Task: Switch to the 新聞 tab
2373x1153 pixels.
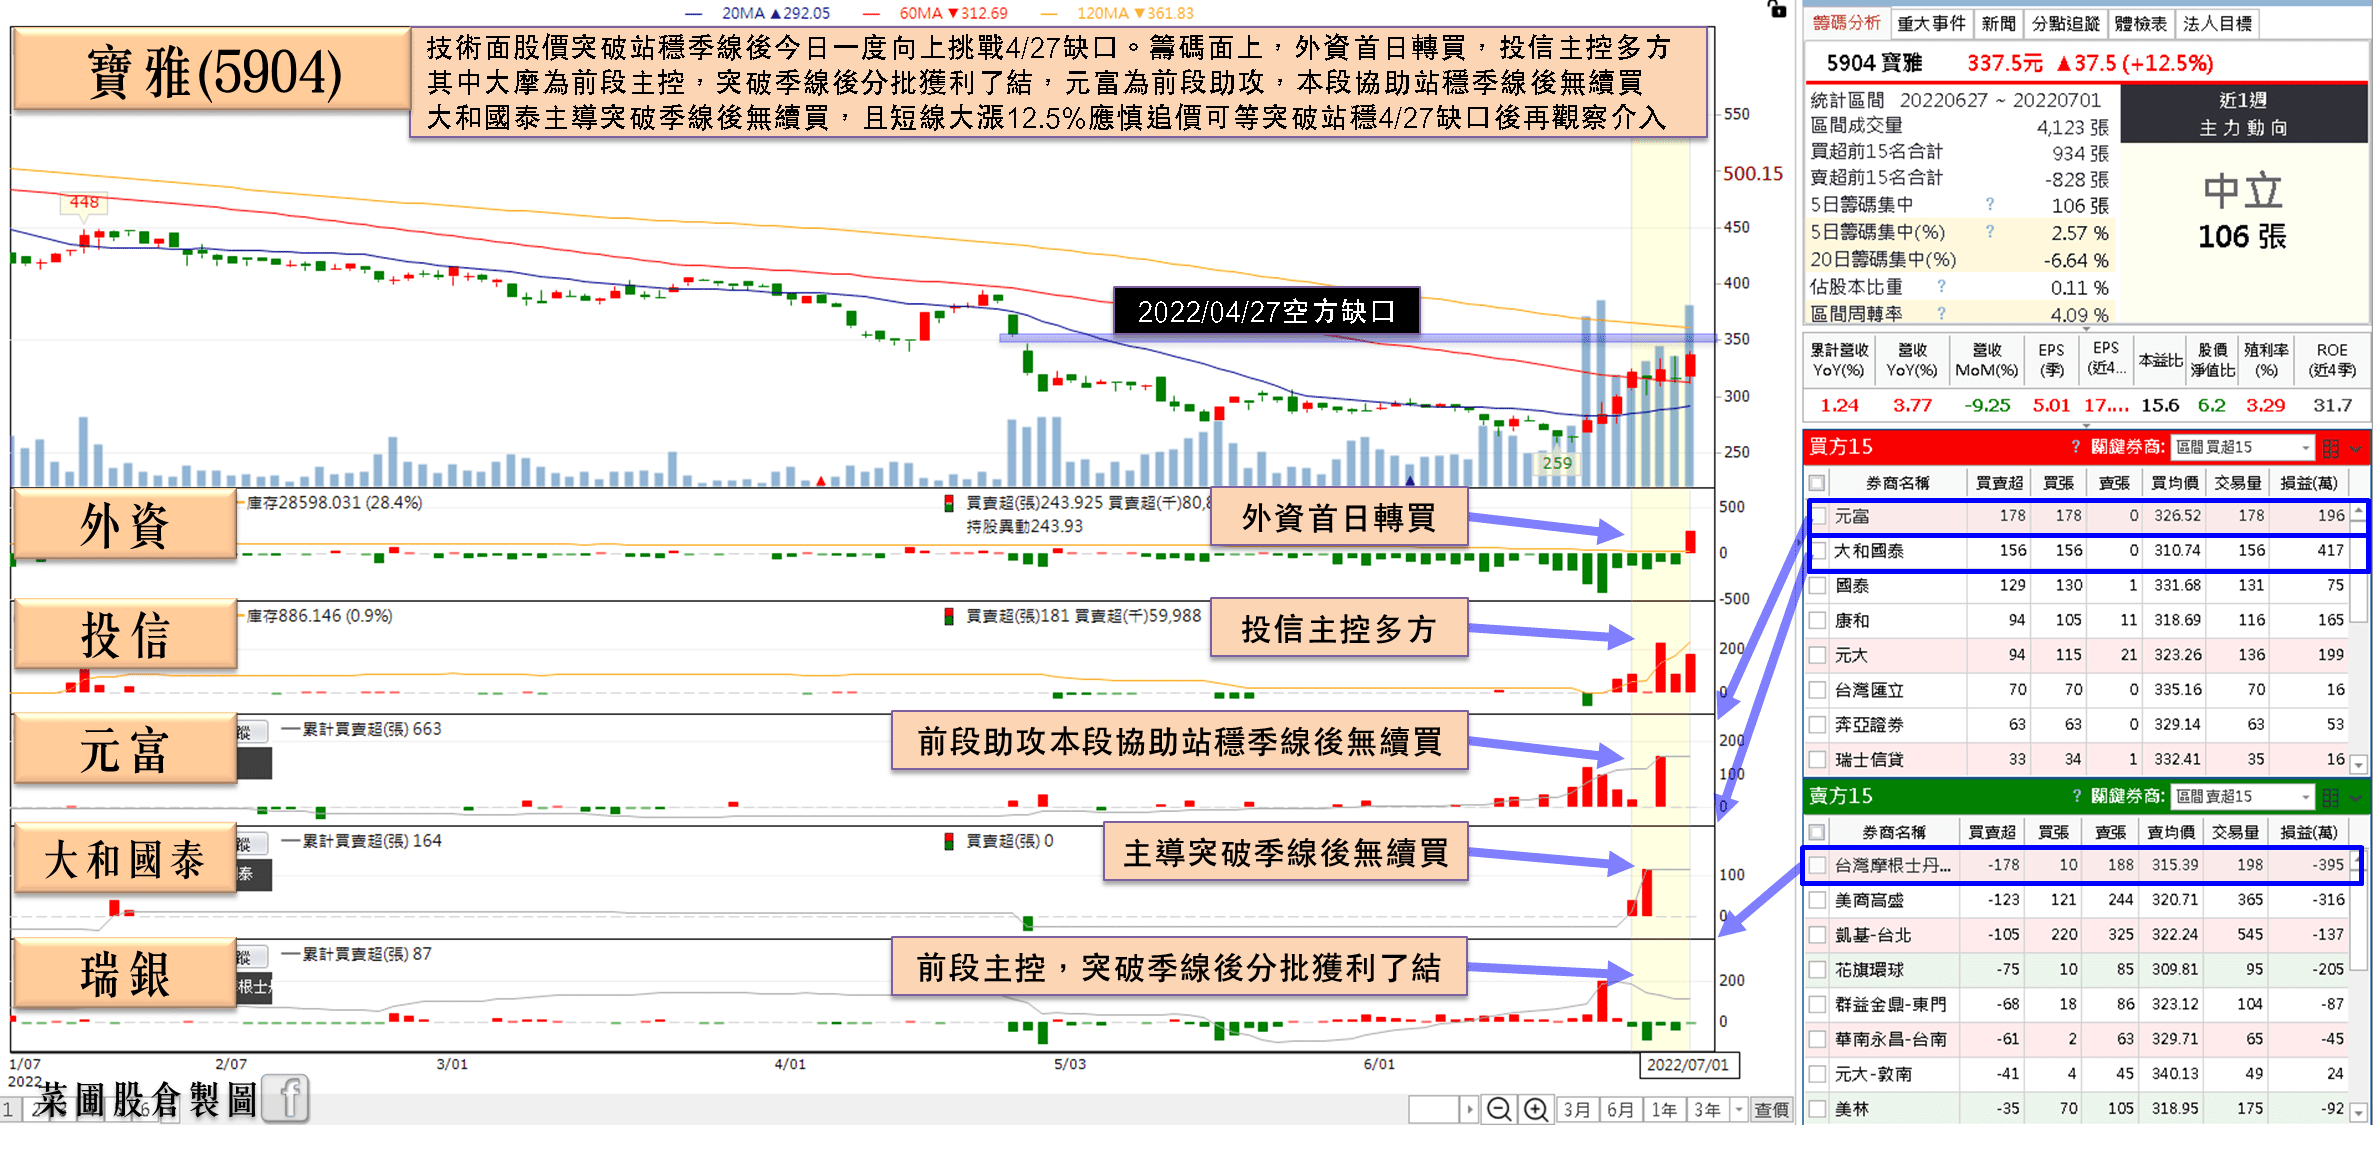Action: pos(1998,23)
